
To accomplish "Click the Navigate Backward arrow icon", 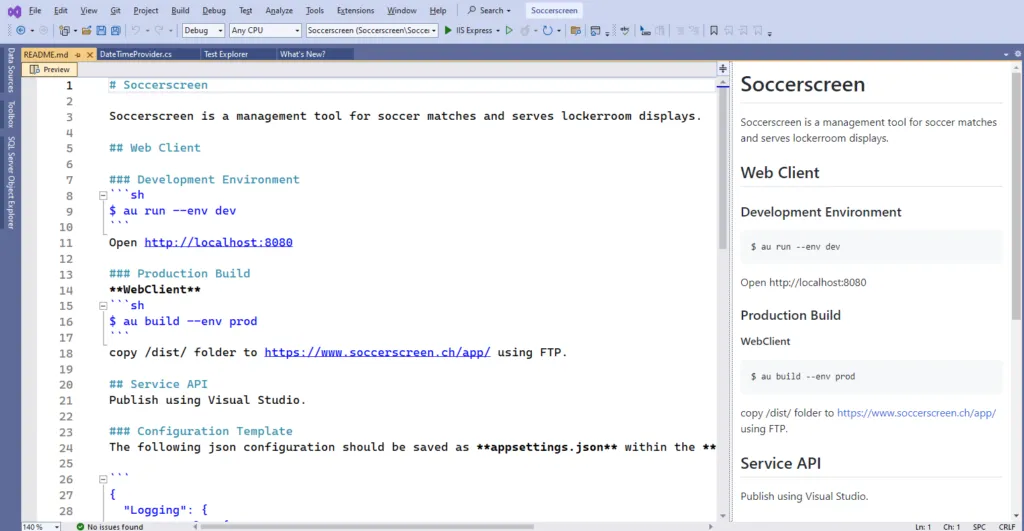I will tap(20, 31).
